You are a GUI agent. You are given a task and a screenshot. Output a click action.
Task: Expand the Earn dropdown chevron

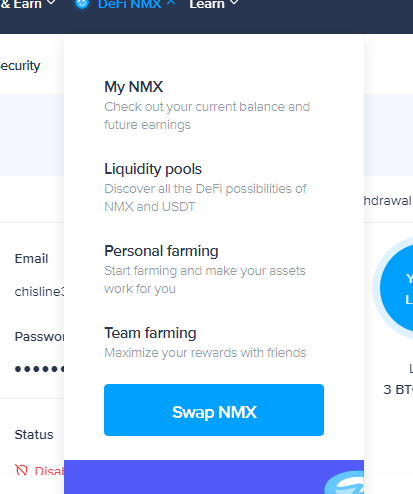click(51, 2)
